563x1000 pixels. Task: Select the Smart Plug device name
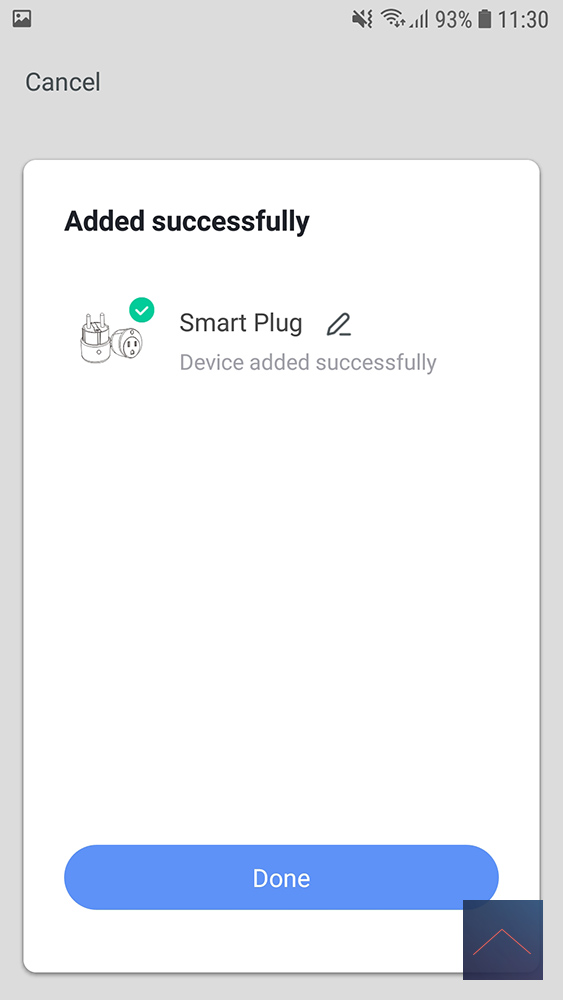(240, 323)
